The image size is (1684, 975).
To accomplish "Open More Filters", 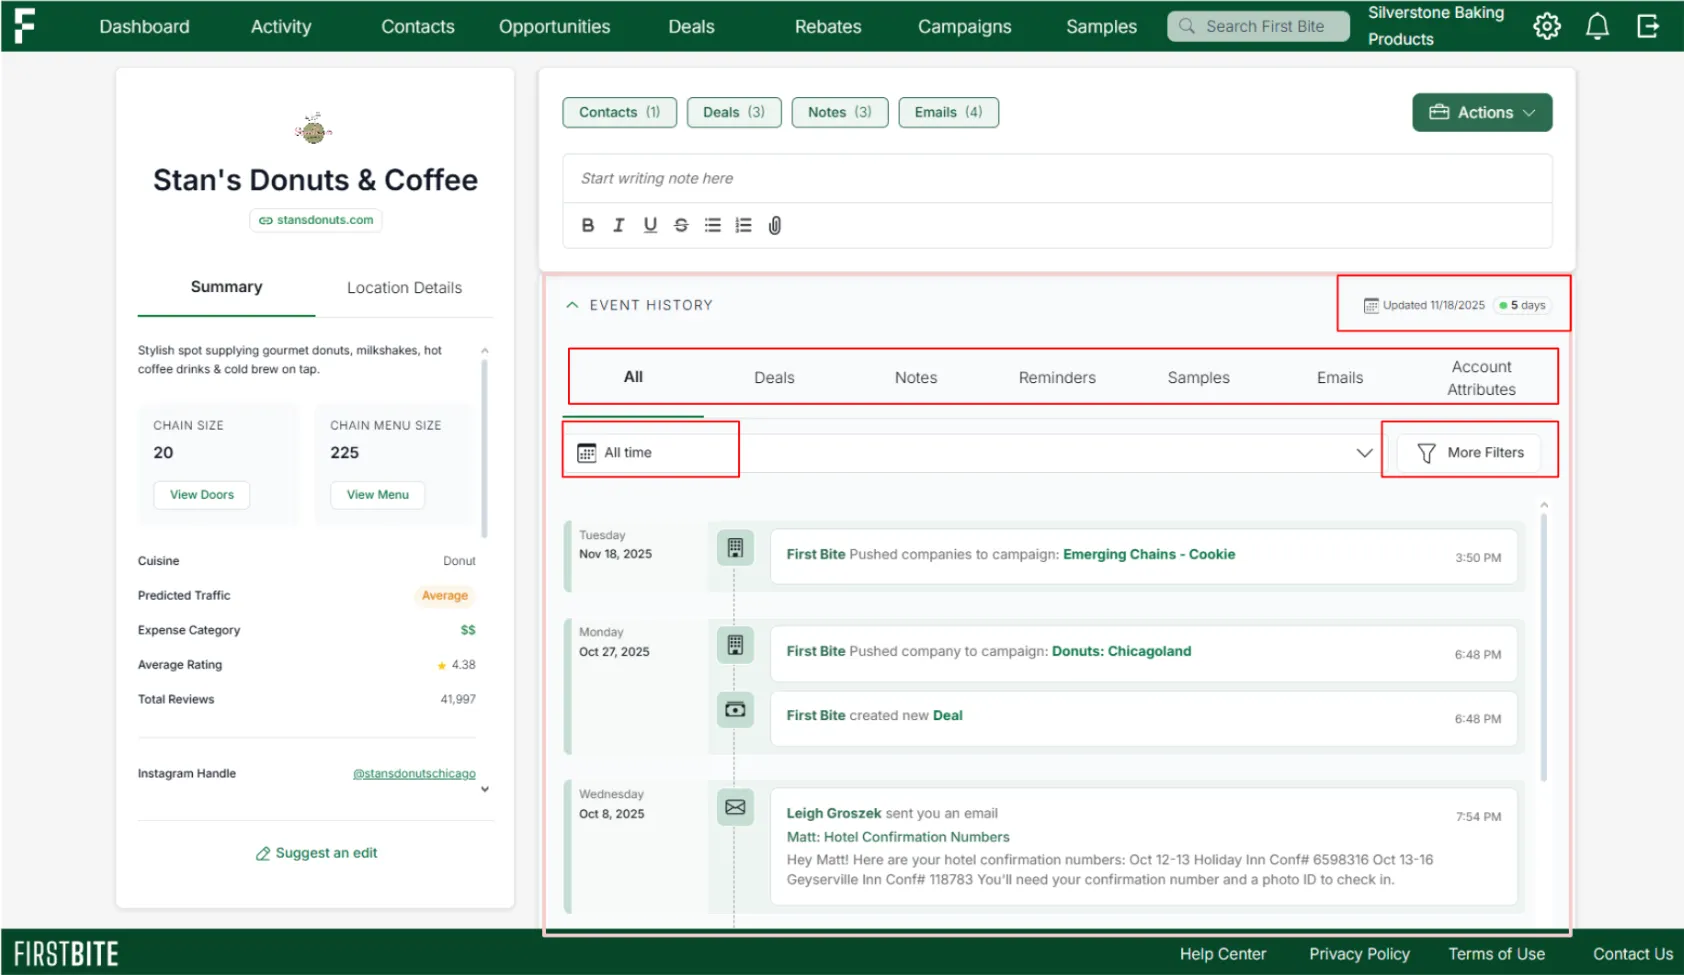I will coord(1468,453).
